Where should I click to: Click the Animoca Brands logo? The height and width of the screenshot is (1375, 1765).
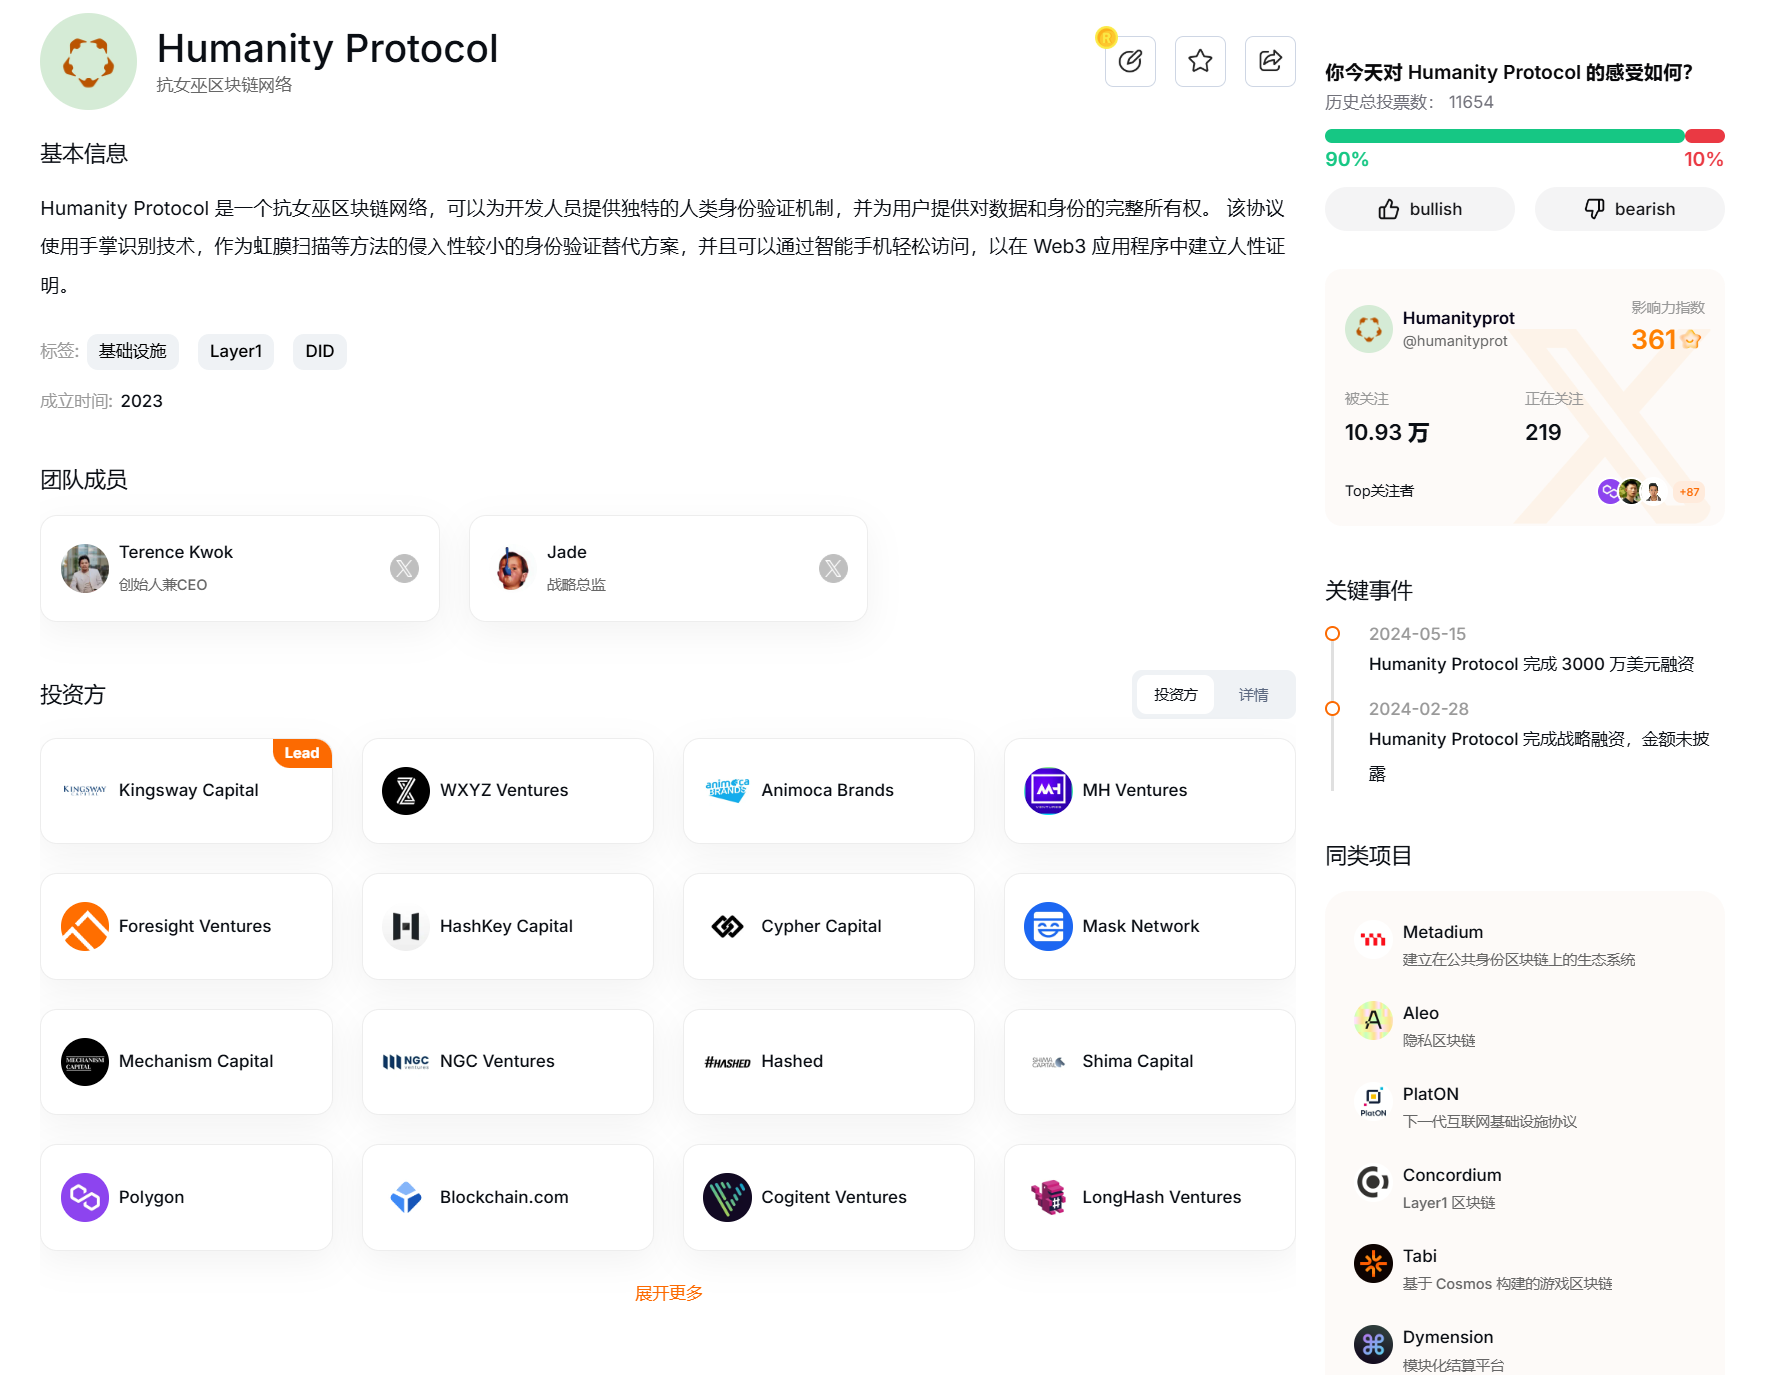(727, 790)
